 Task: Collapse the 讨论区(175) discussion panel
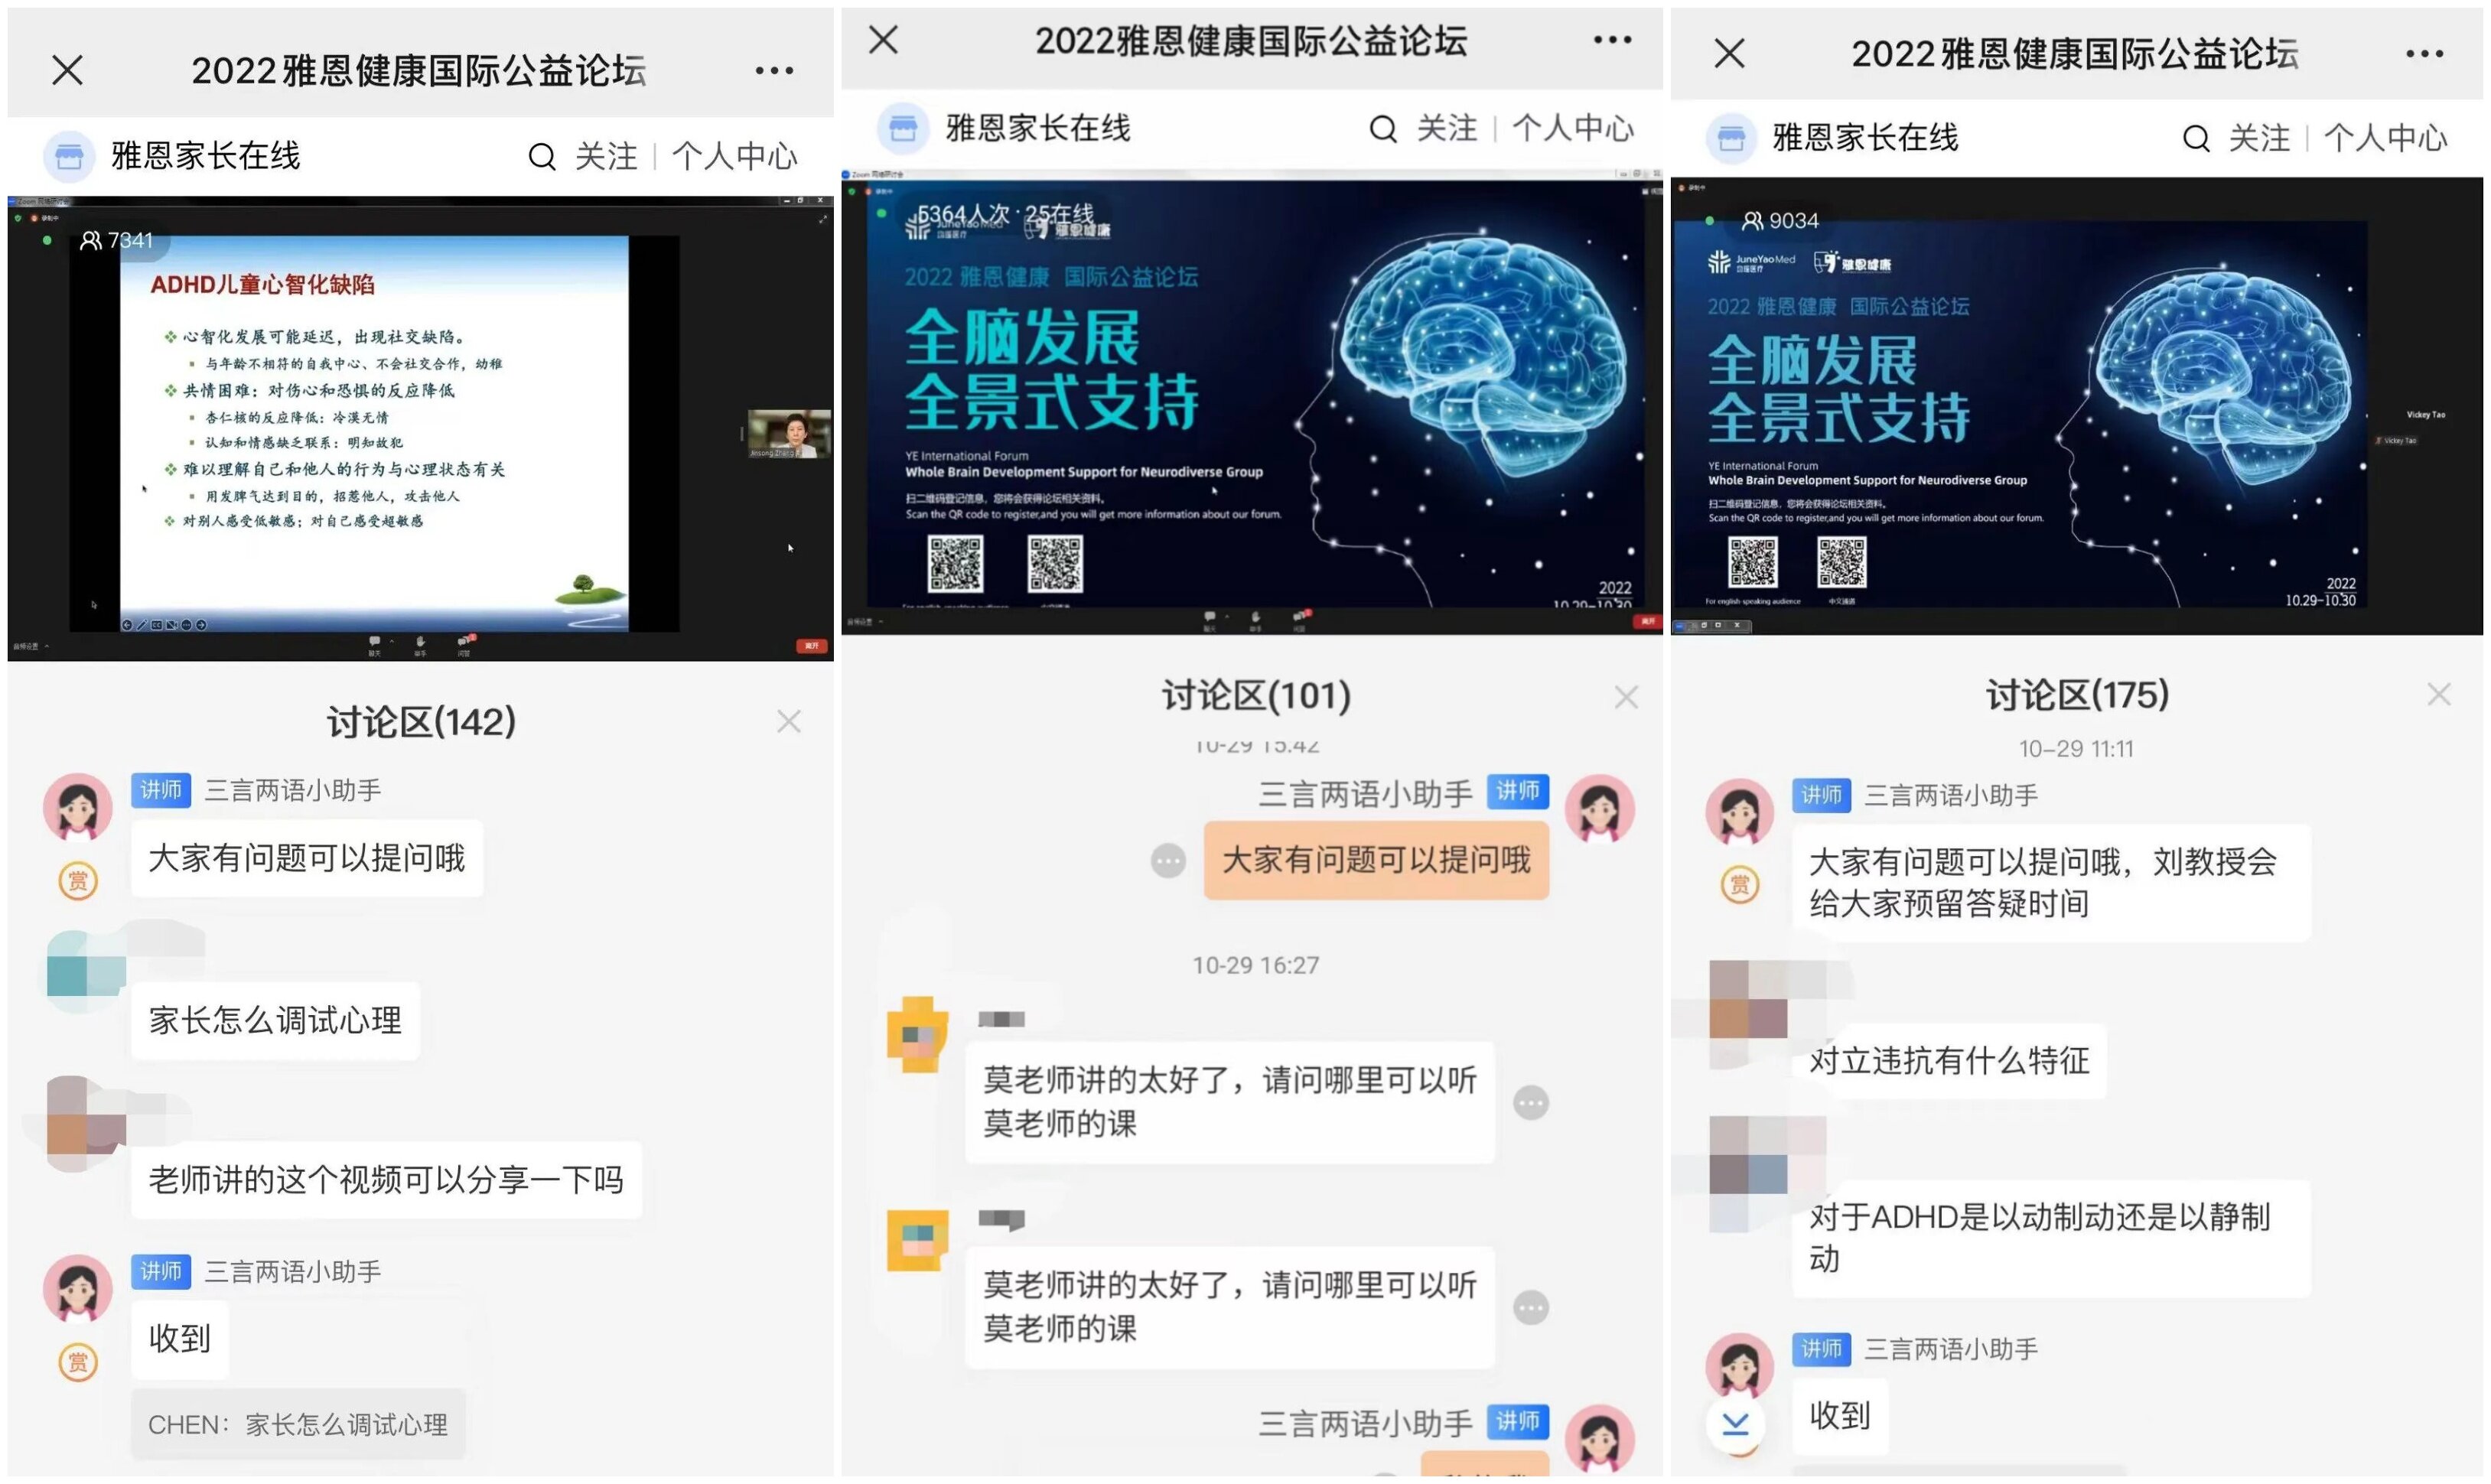tap(2440, 695)
